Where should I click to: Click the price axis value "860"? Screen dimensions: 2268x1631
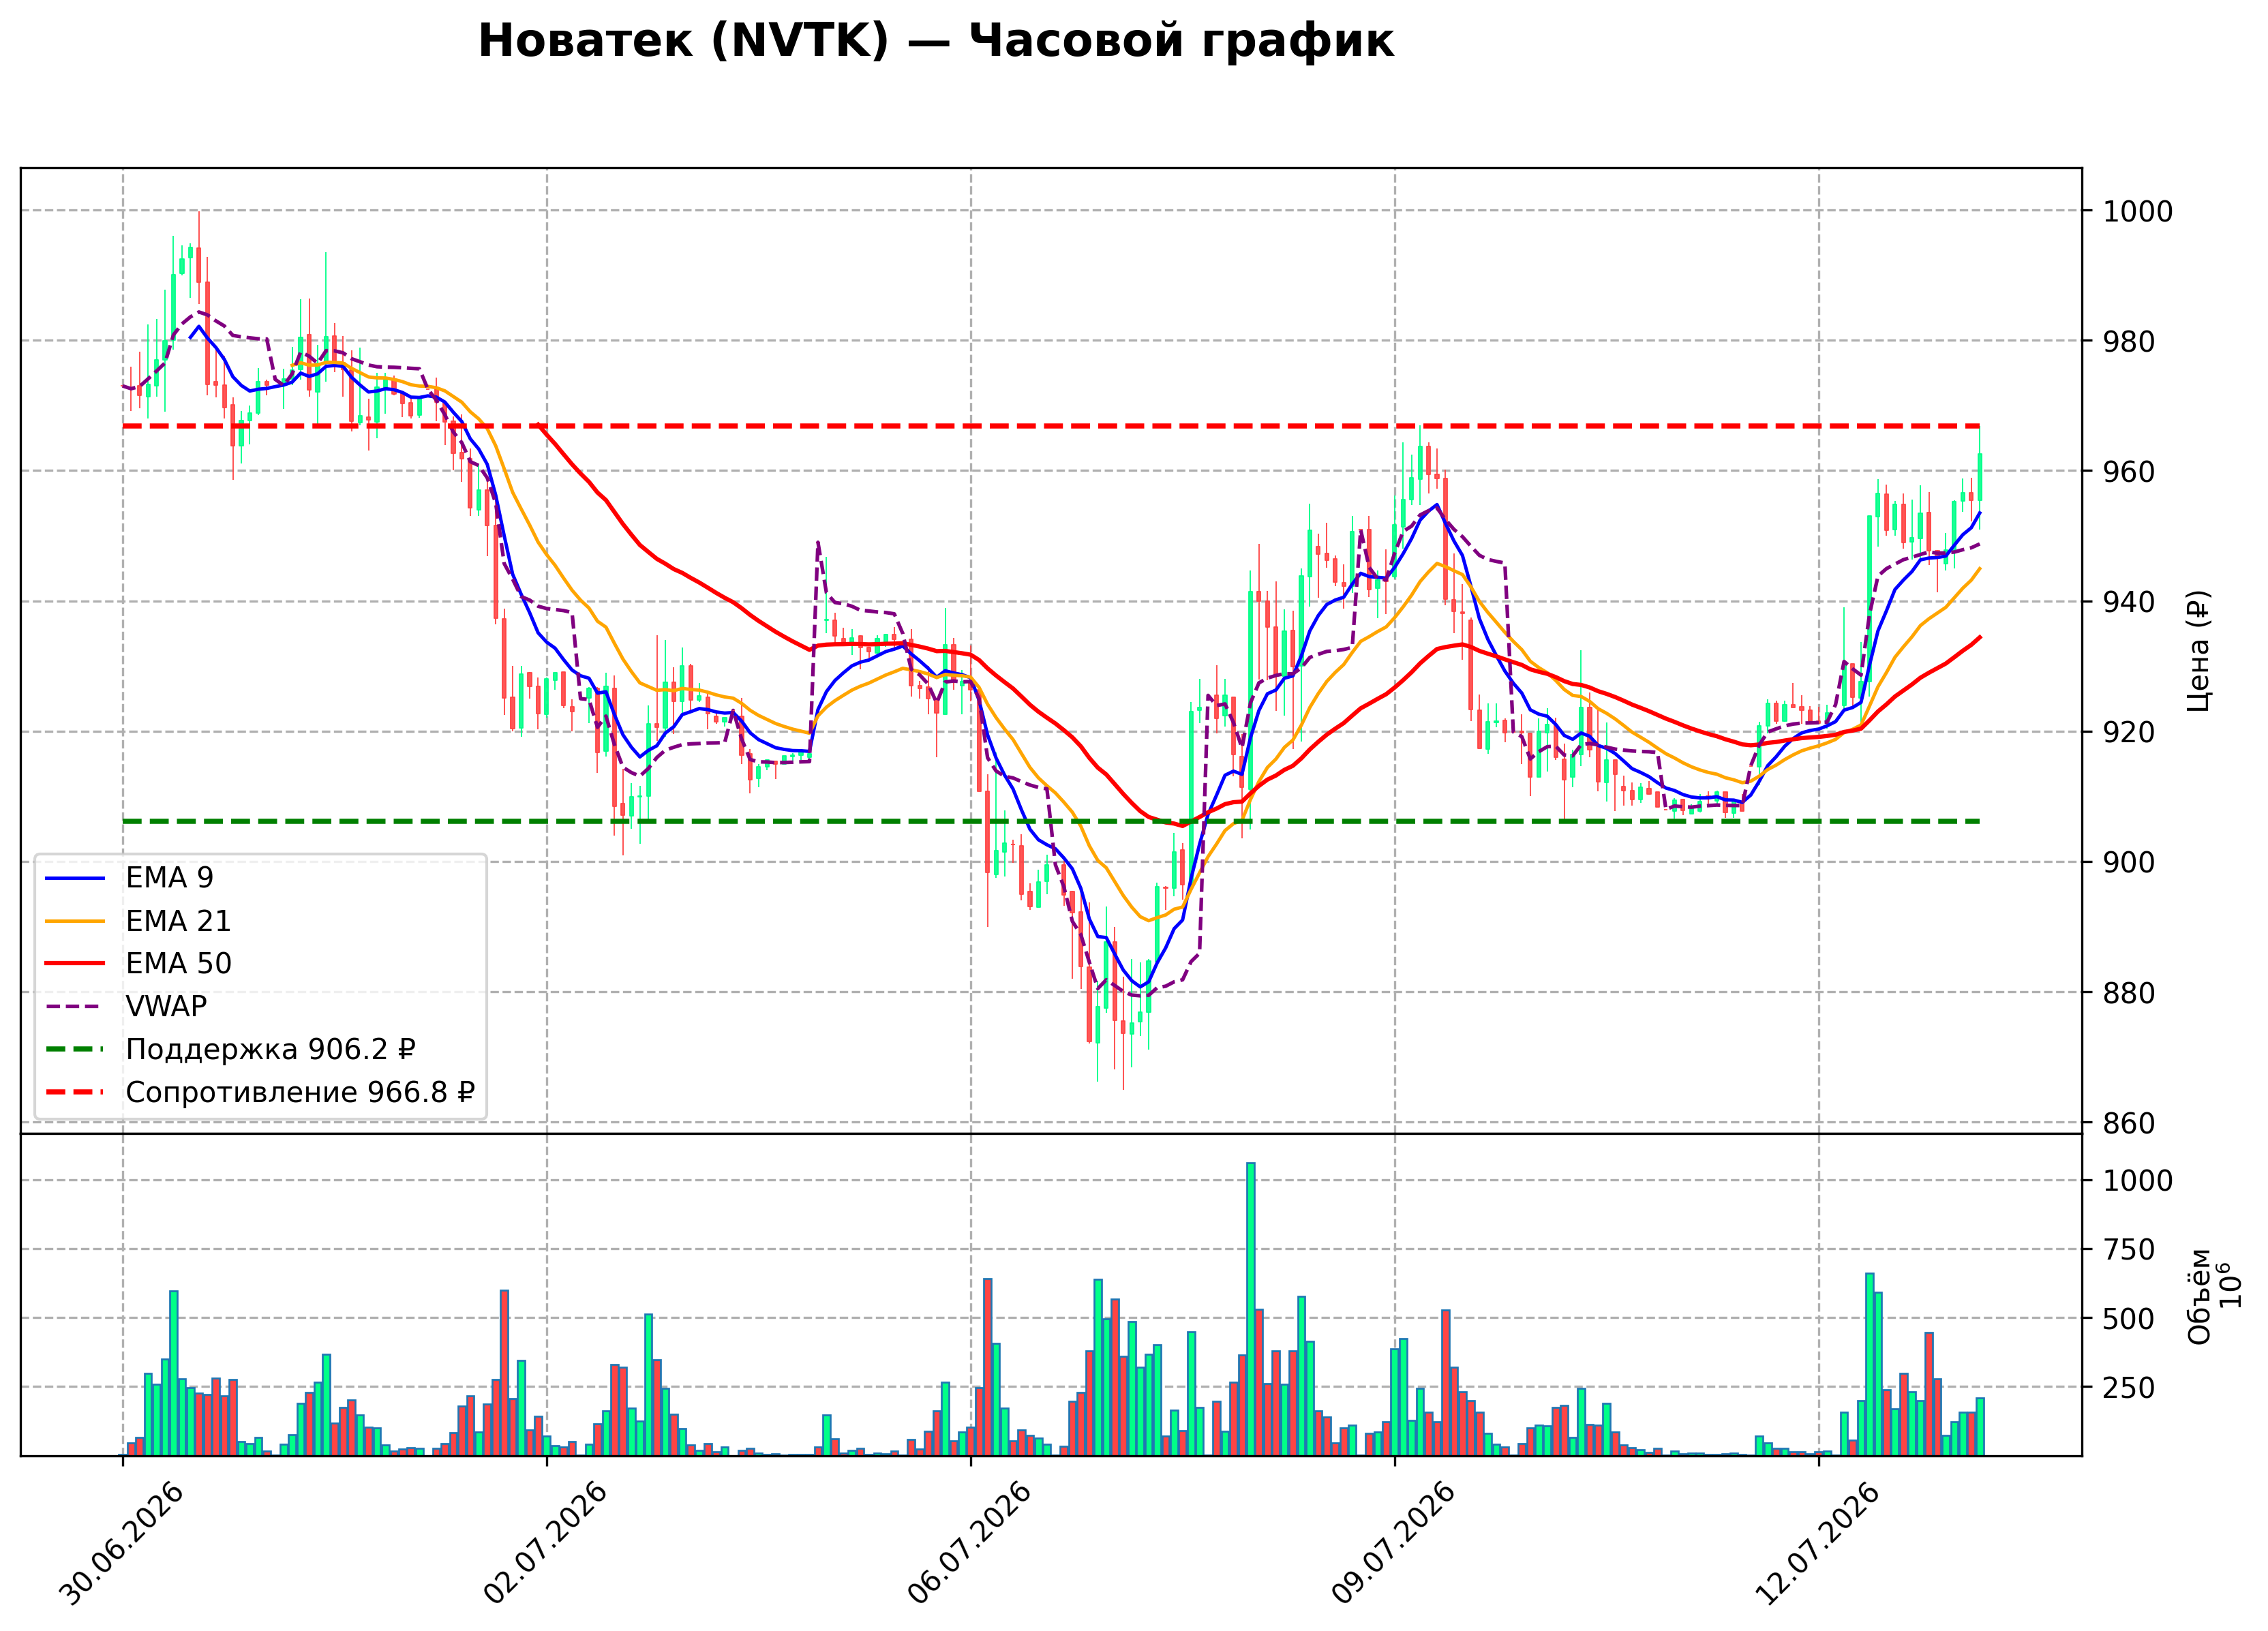pyautogui.click(x=2129, y=1123)
